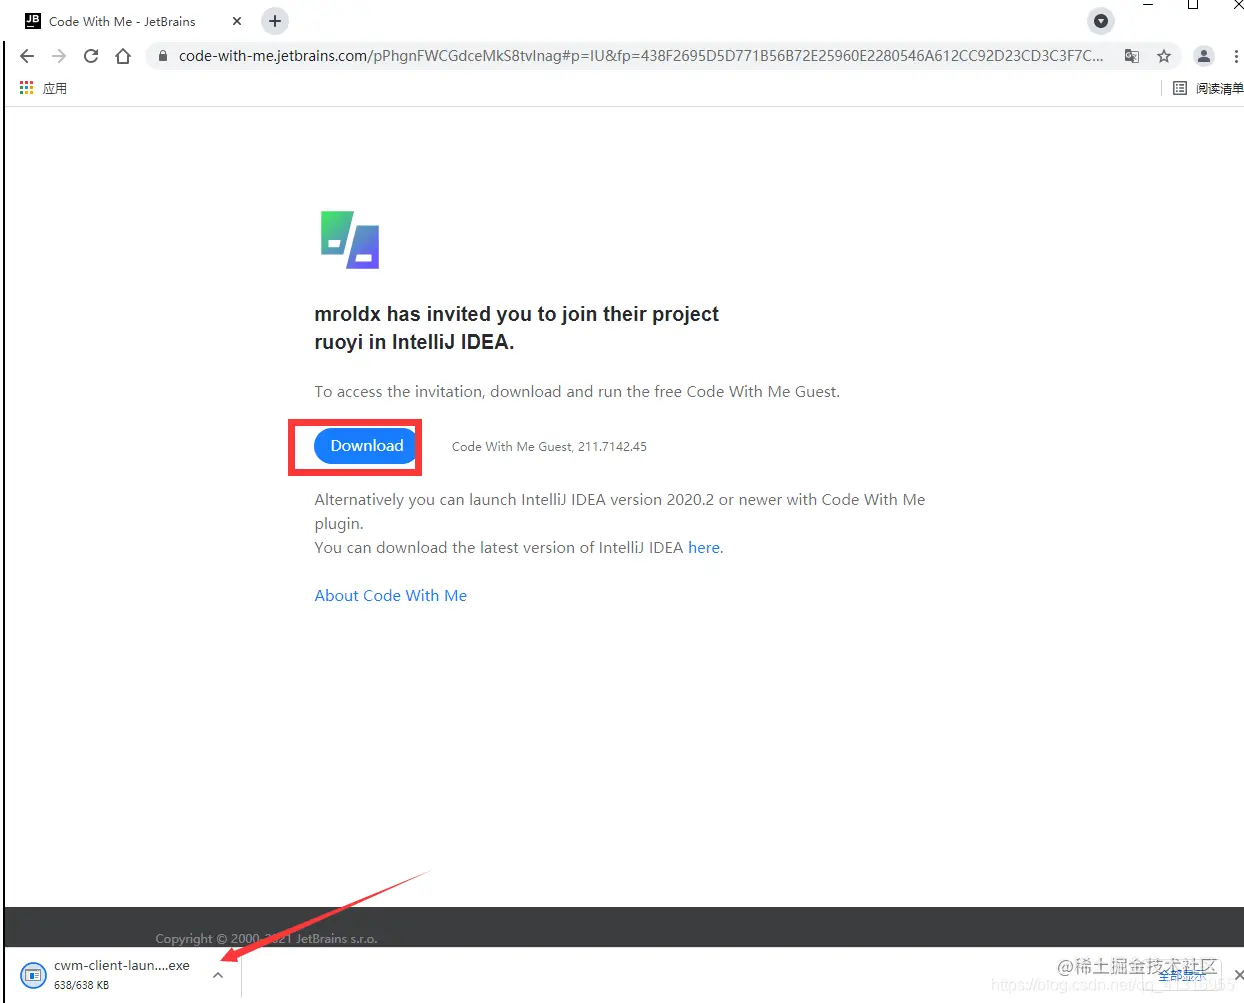This screenshot has height=1003, width=1244.
Task: Click the Code With Me Guest, 211.7142.45 text
Action: pos(549,447)
